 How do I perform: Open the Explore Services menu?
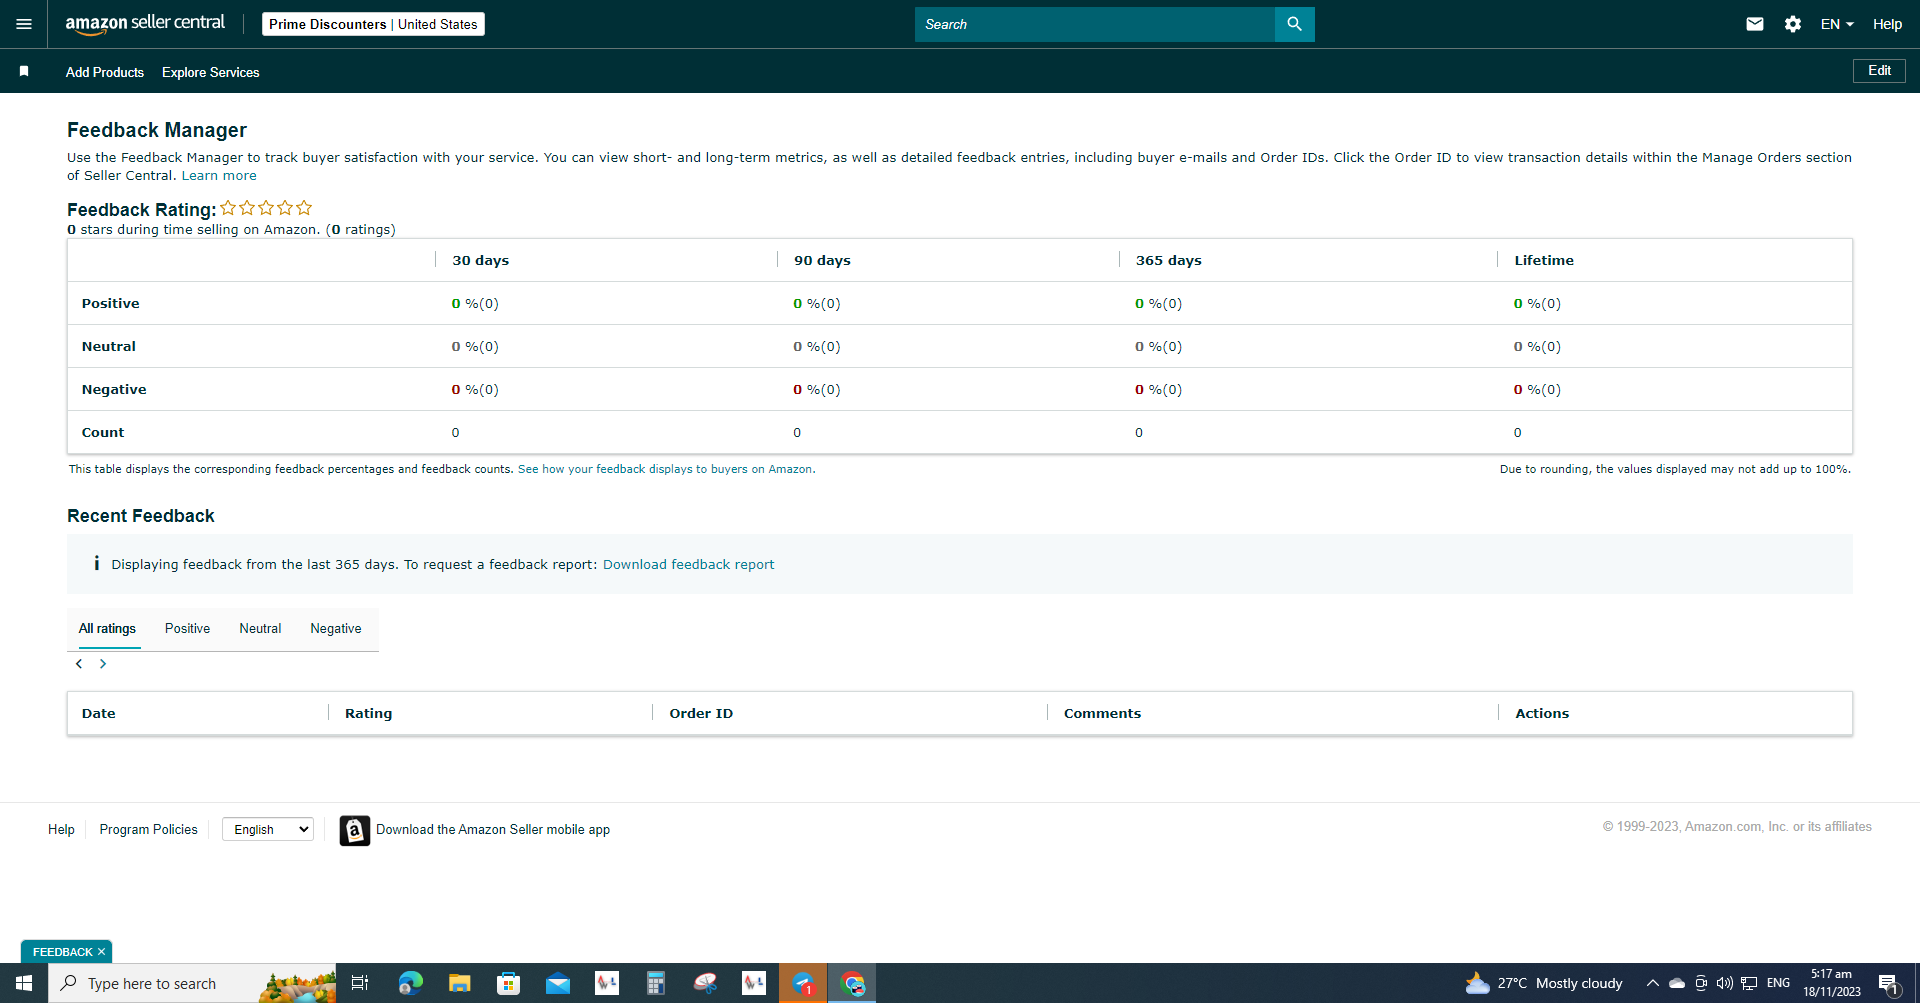pyautogui.click(x=211, y=72)
